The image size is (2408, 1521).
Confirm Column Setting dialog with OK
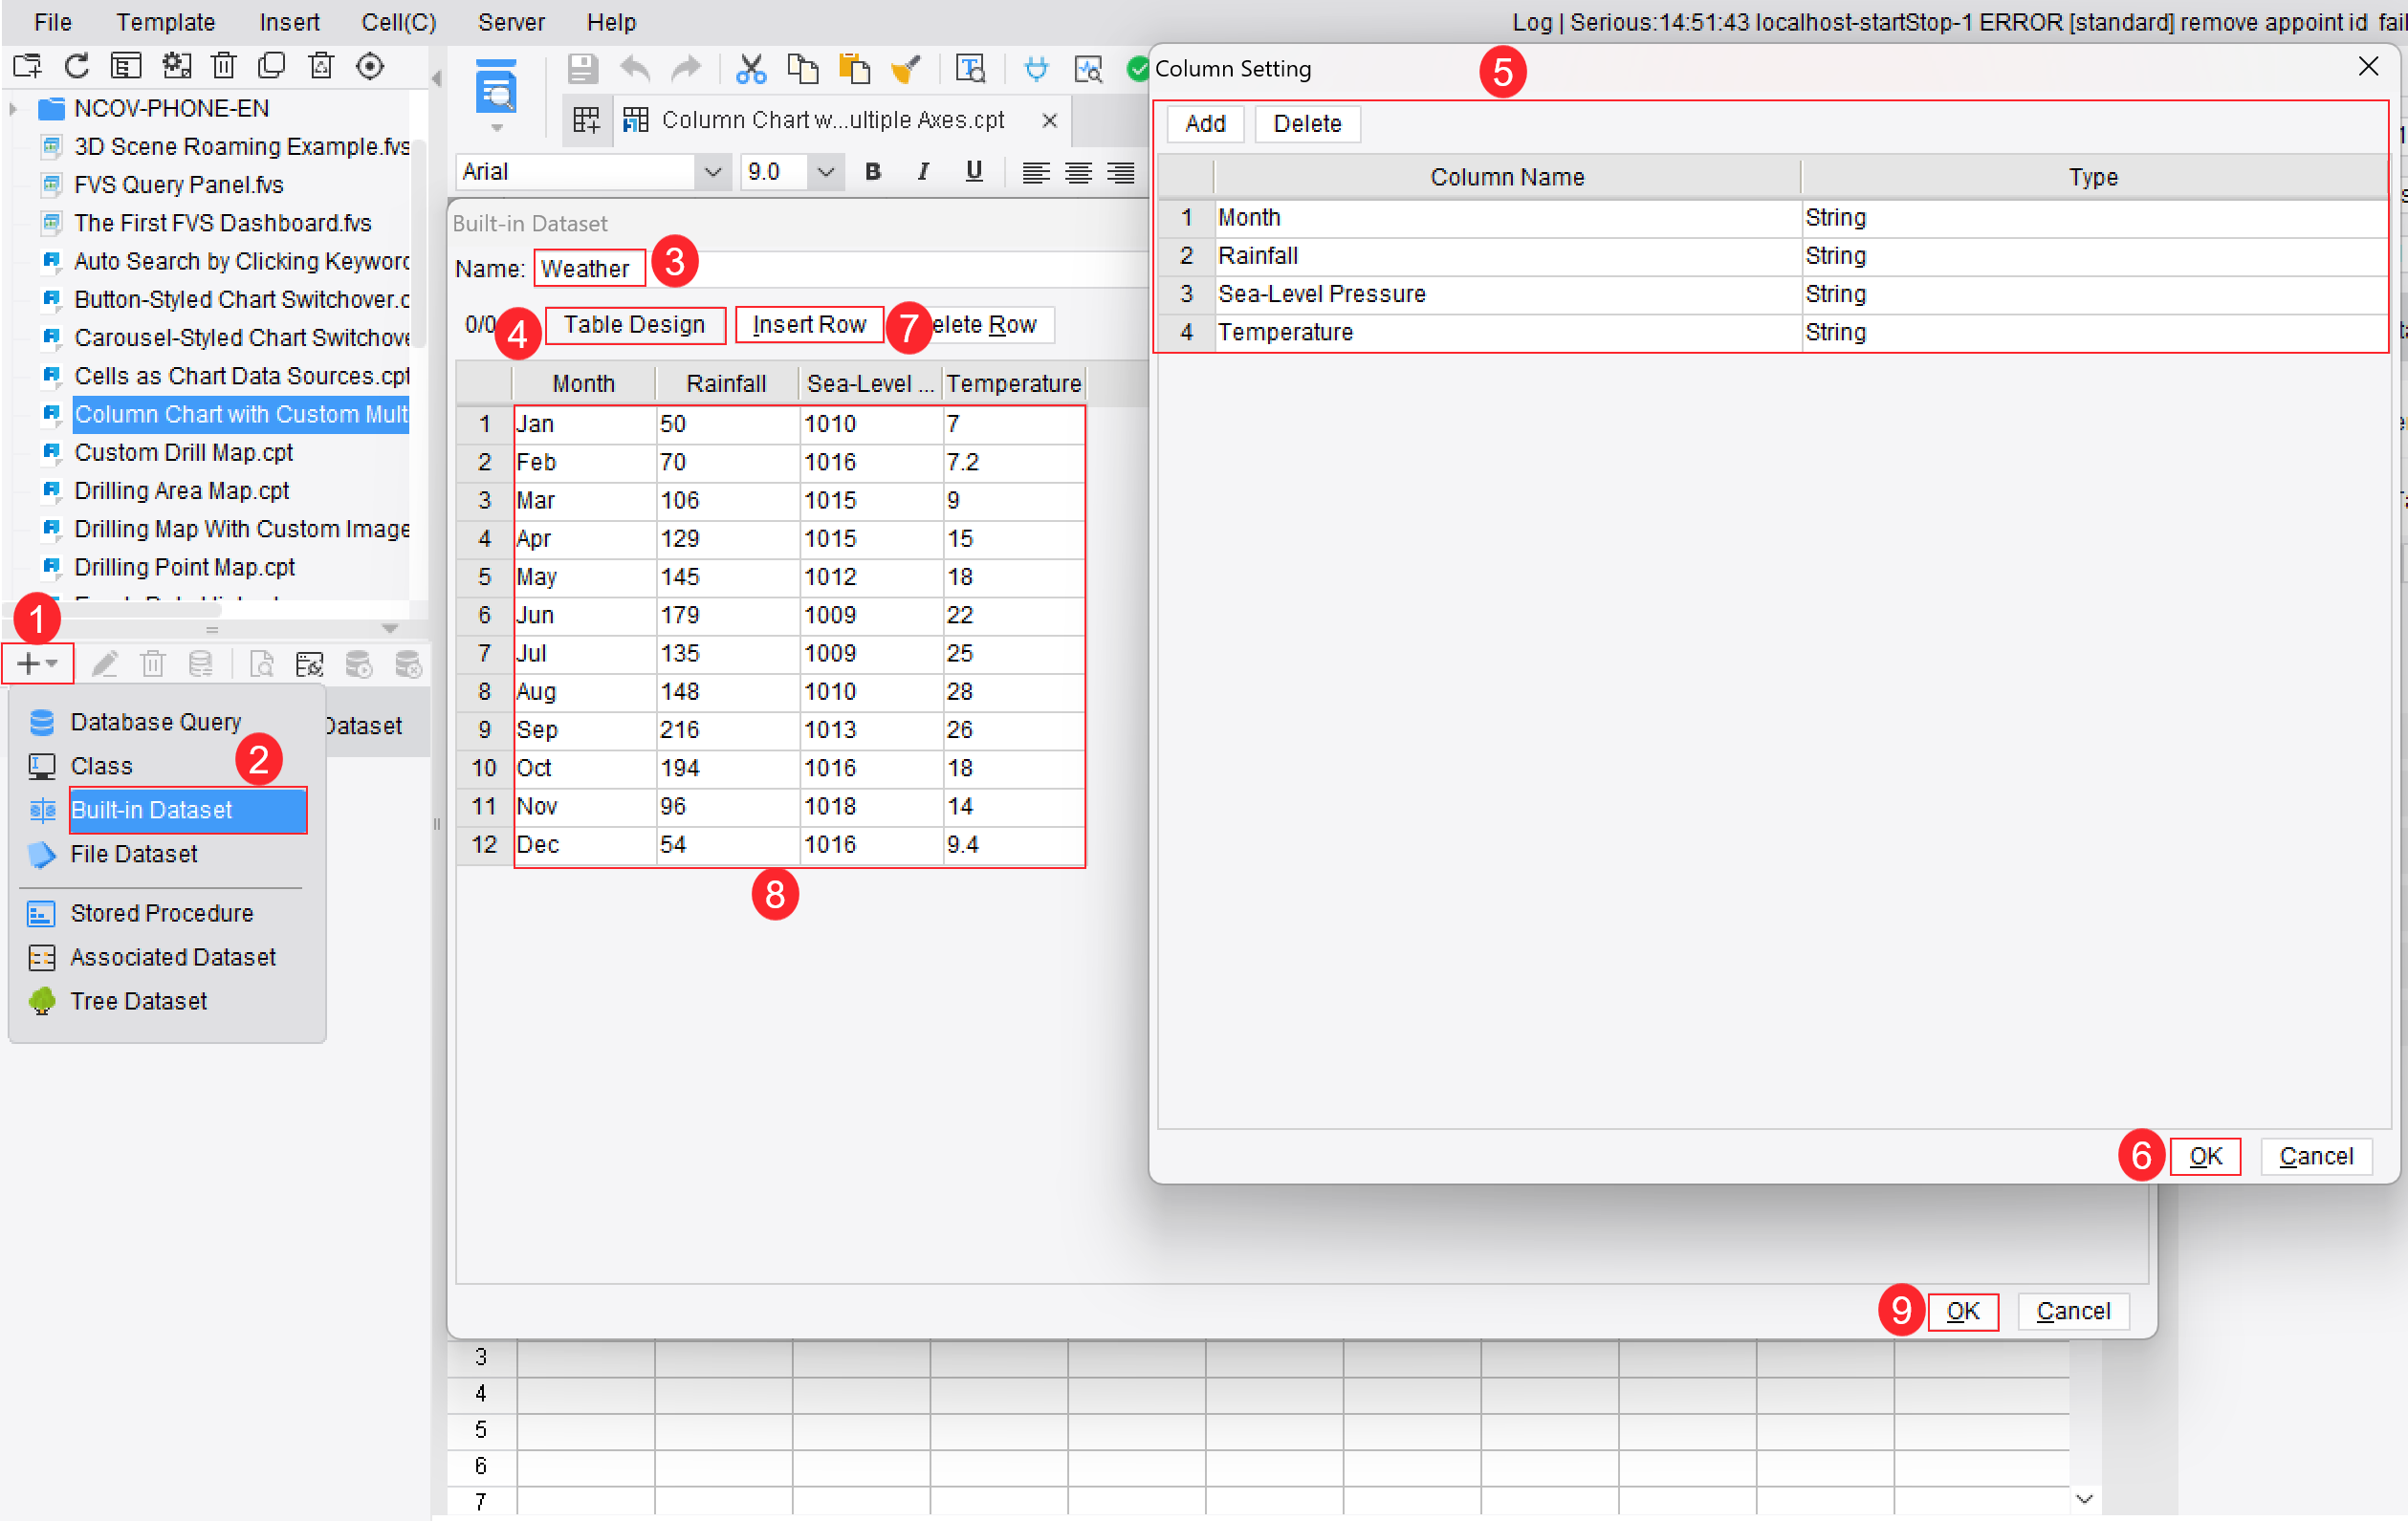tap(2205, 1157)
